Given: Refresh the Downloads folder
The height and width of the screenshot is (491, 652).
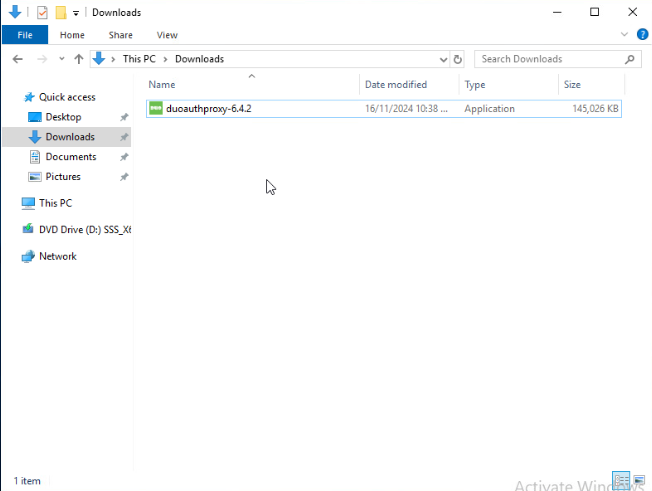Looking at the screenshot, I should [x=457, y=59].
